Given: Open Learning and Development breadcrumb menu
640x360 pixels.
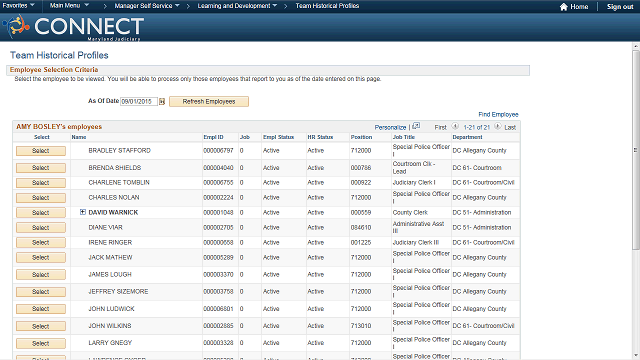Looking at the screenshot, I should 237,6.
